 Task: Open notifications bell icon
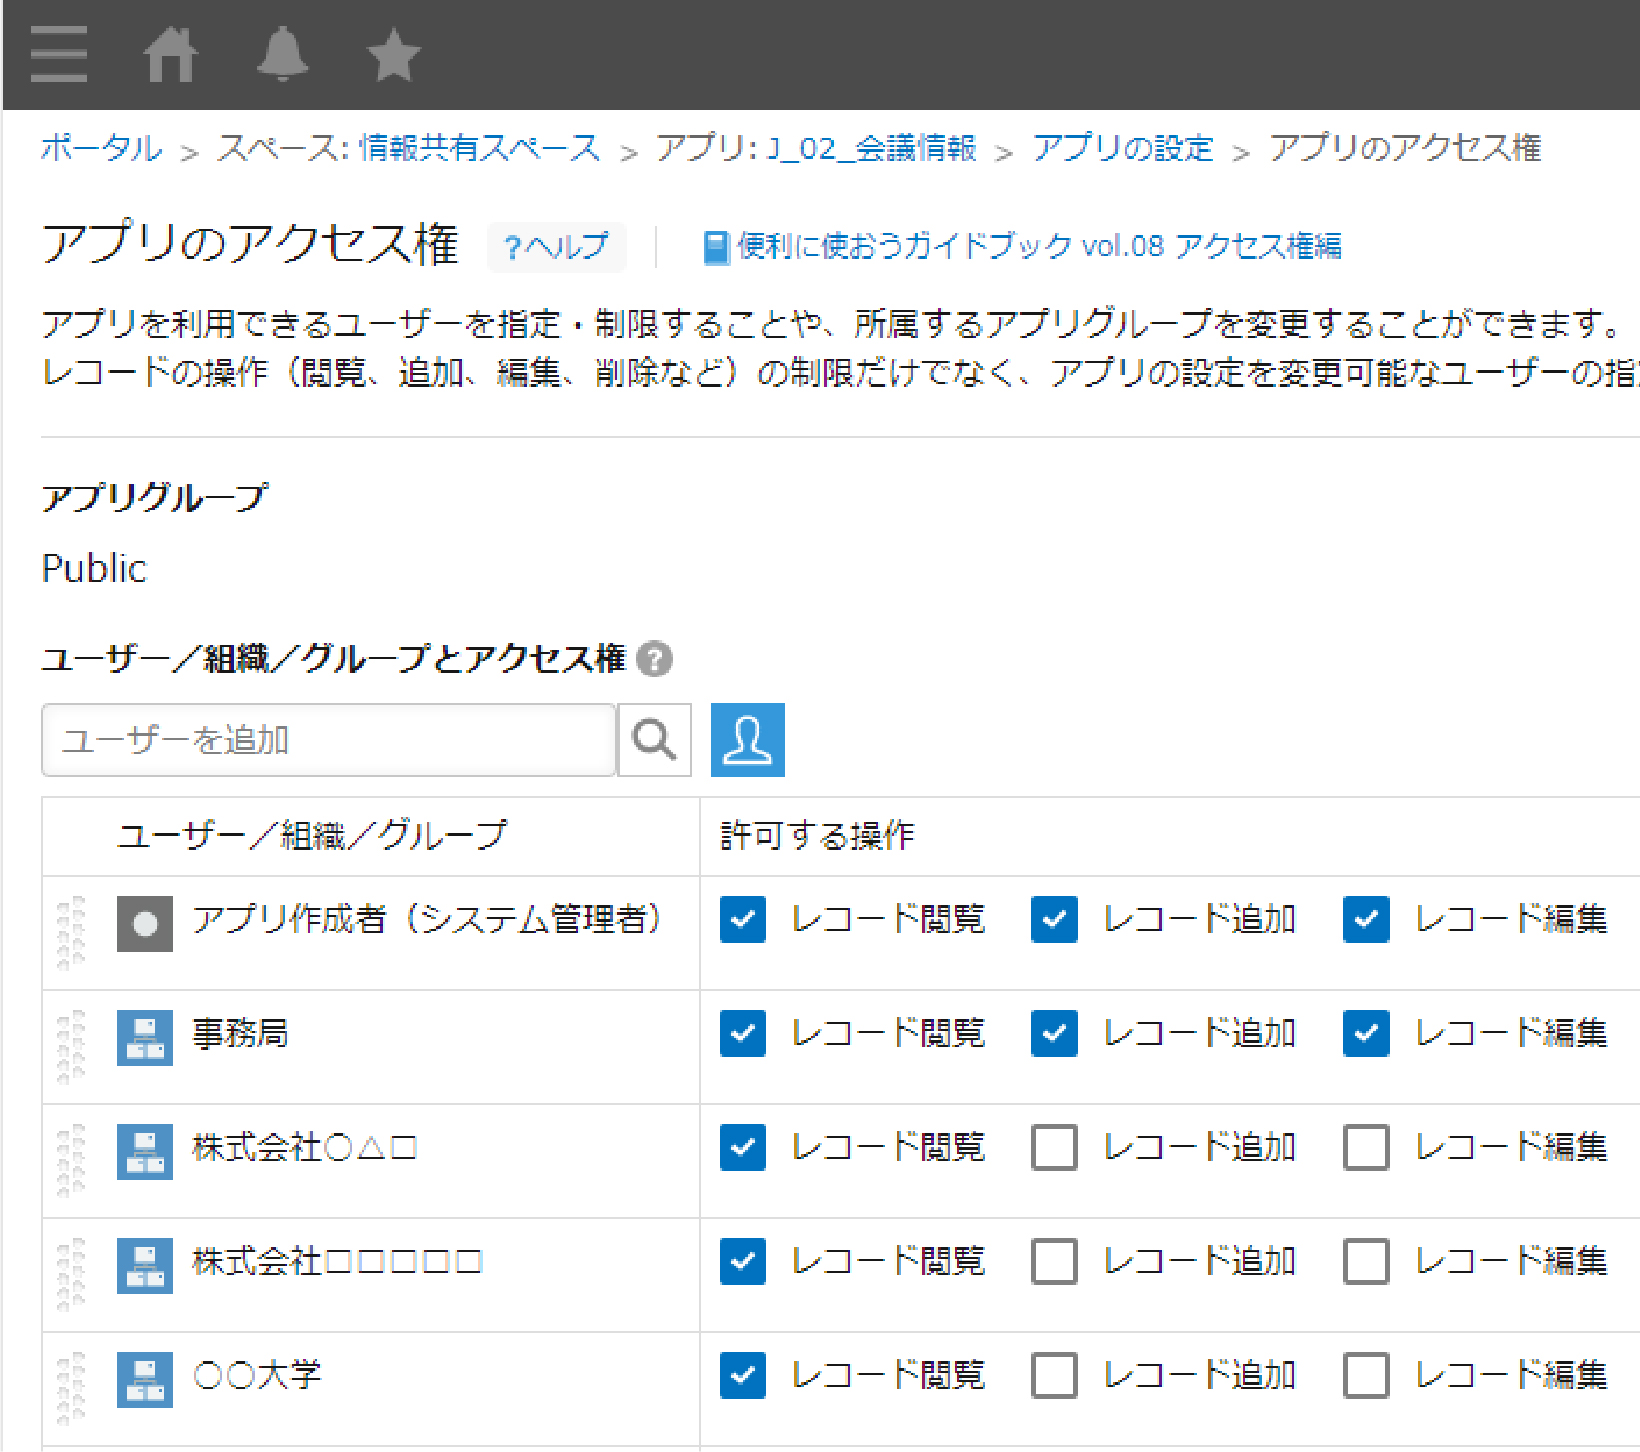[x=283, y=54]
